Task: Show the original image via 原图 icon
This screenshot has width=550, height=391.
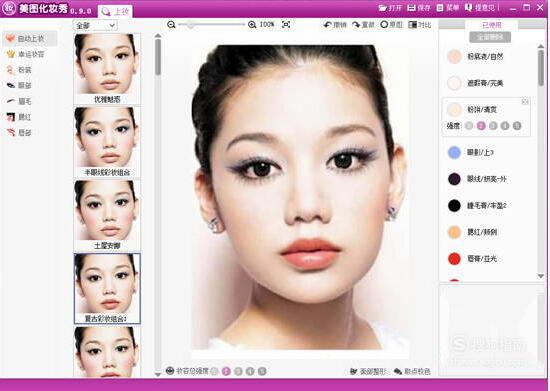Action: point(384,25)
